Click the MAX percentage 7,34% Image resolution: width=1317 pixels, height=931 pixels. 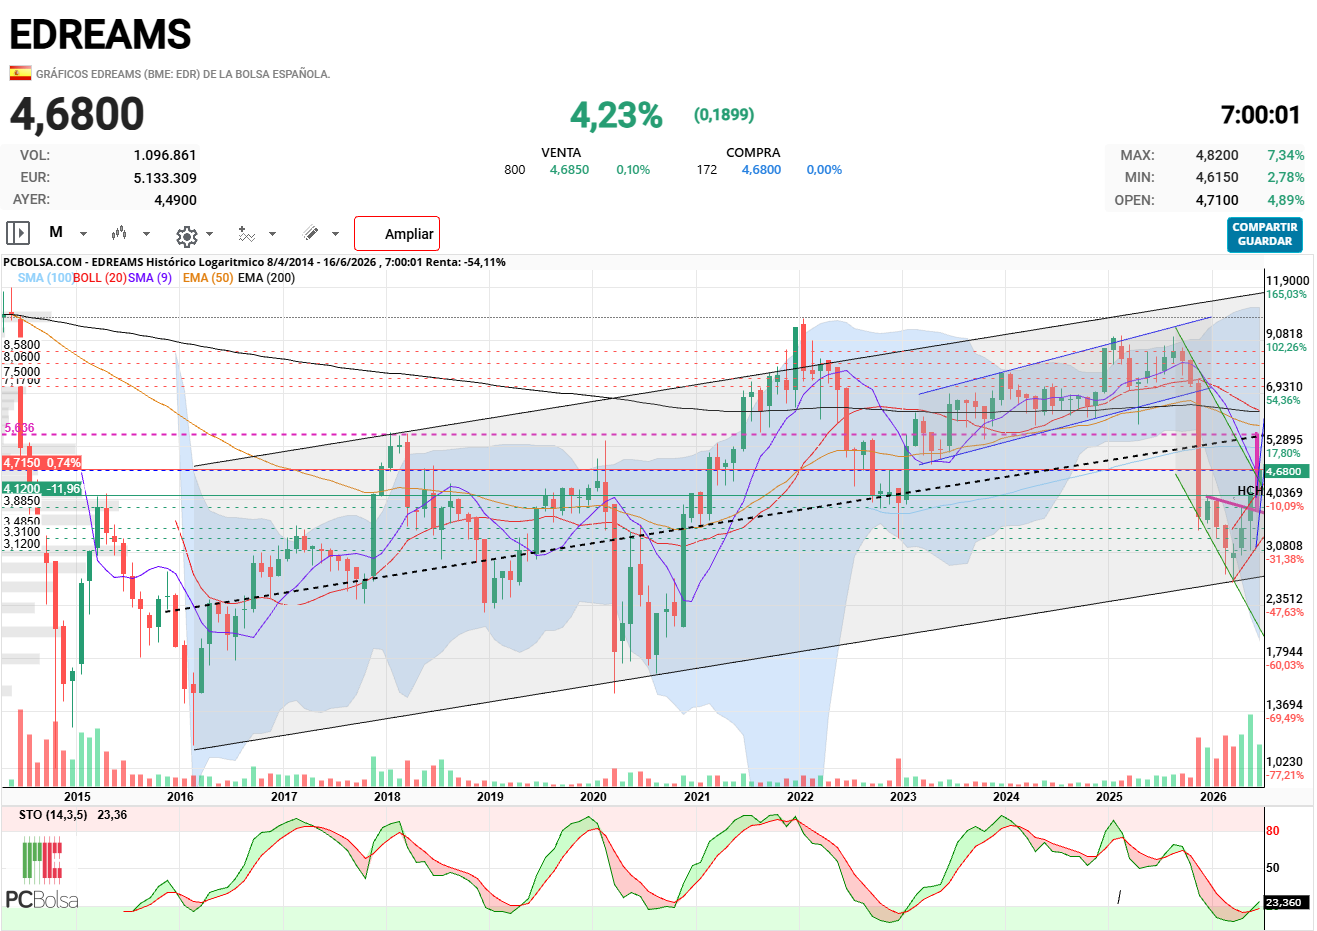click(x=1286, y=155)
